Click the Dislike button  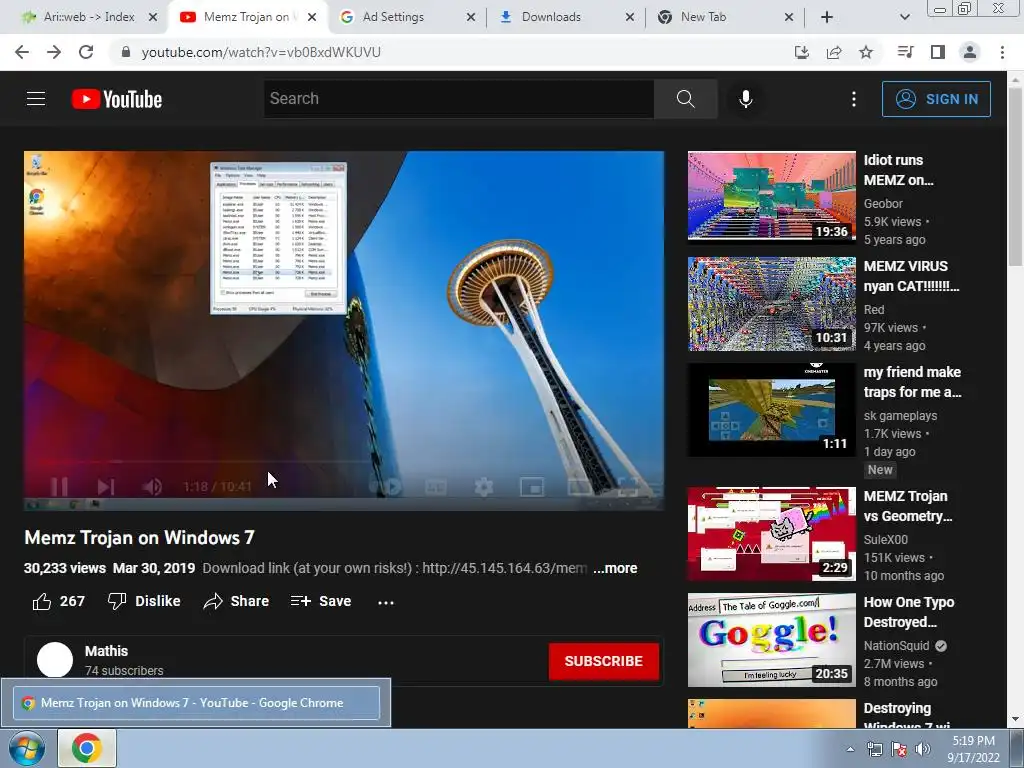click(x=144, y=601)
